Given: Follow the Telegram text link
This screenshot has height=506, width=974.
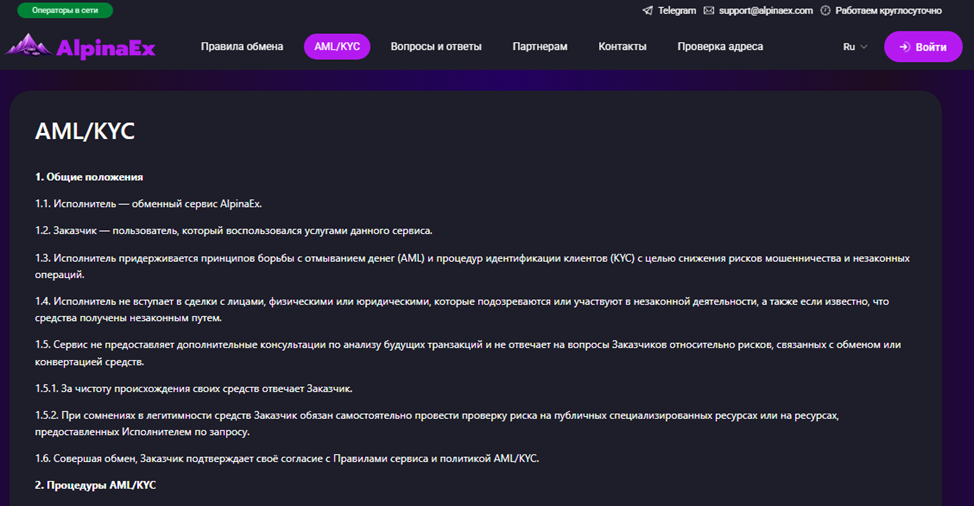Looking at the screenshot, I should [x=677, y=11].
